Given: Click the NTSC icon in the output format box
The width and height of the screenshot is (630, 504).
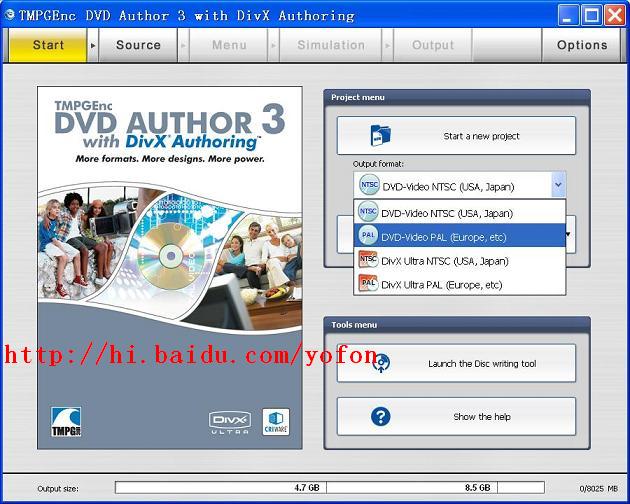Looking at the screenshot, I should [x=368, y=185].
